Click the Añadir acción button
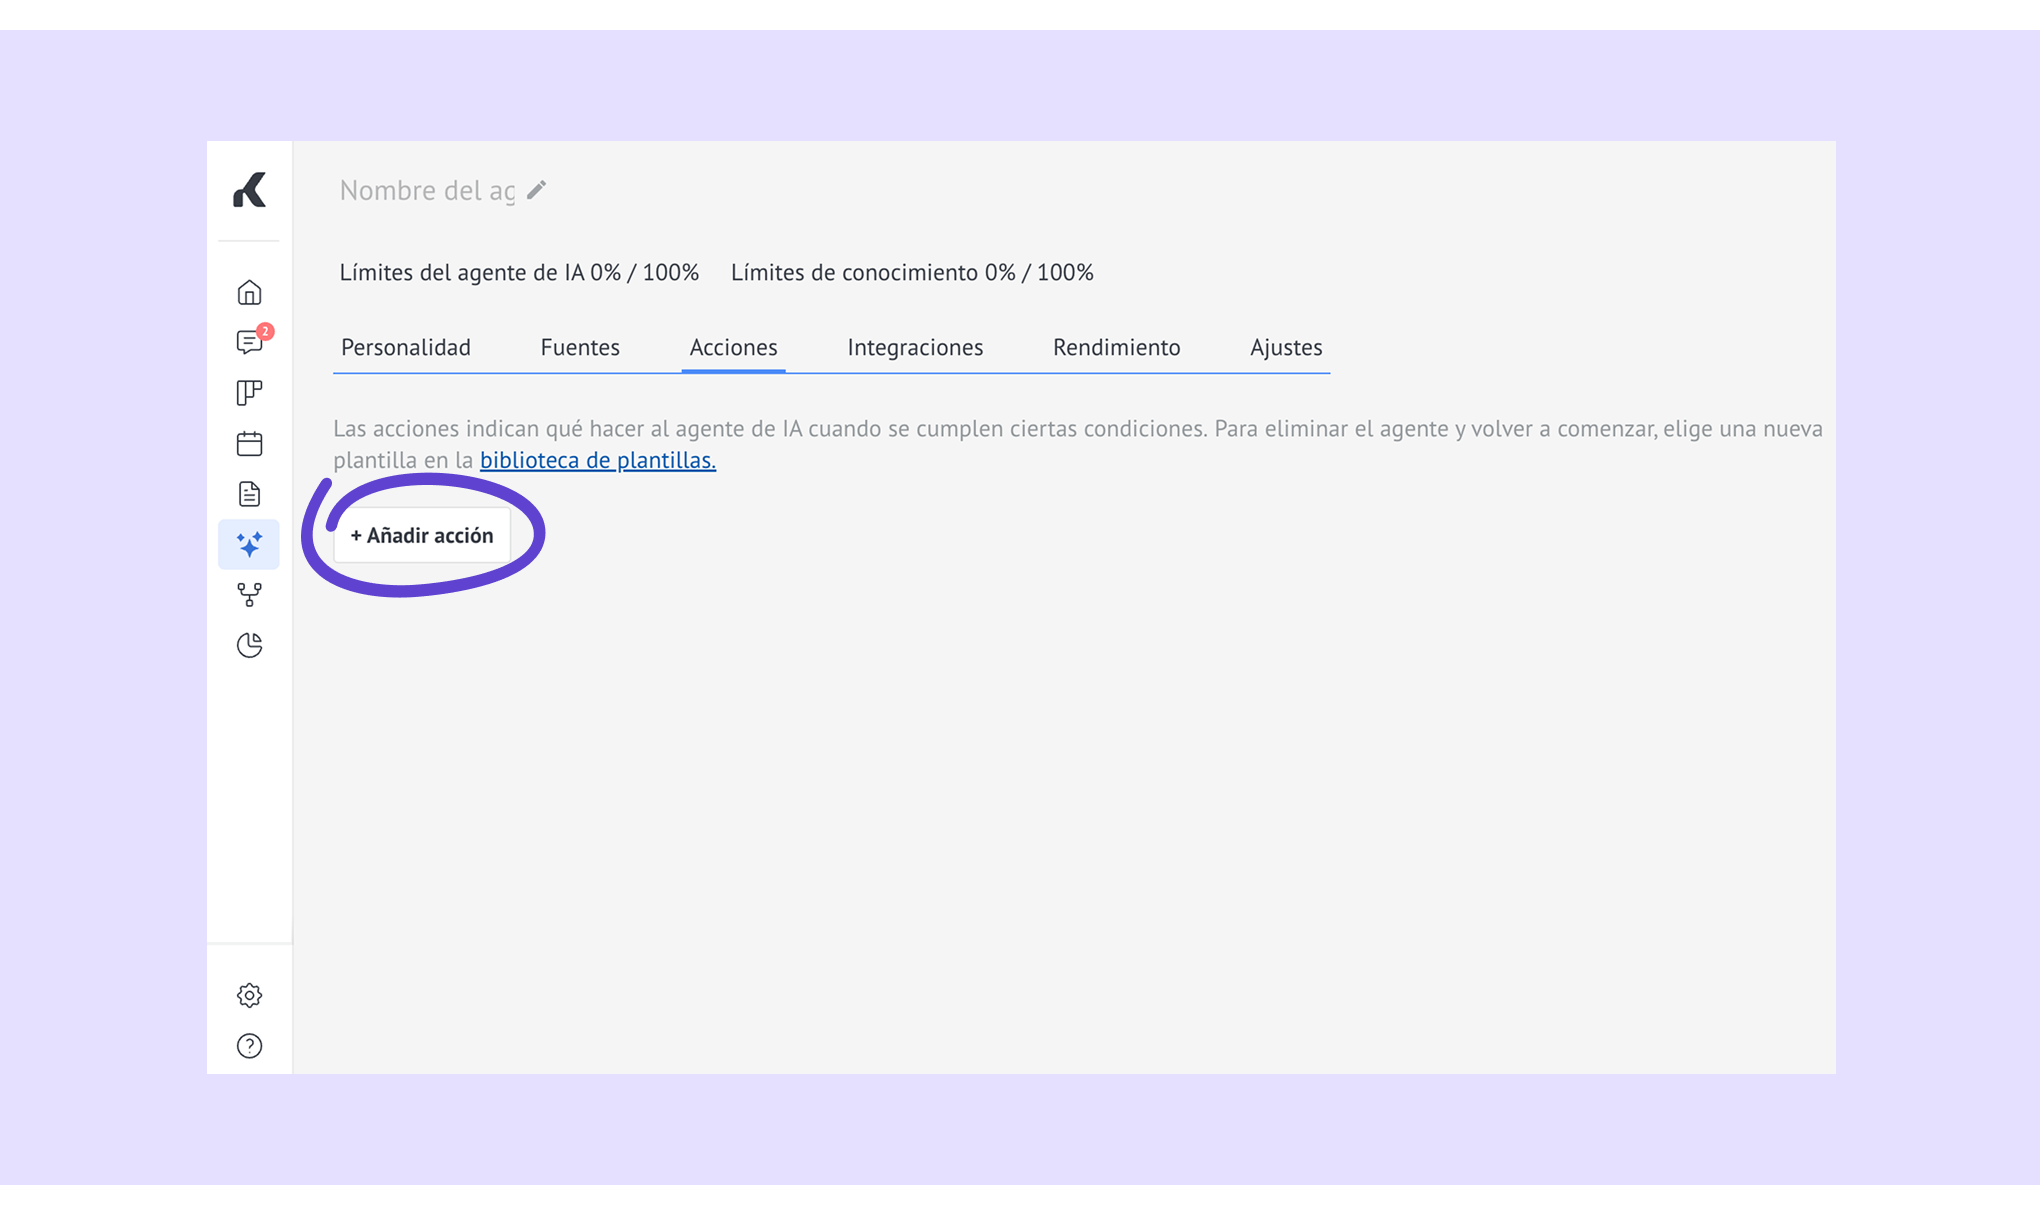This screenshot has height=1215, width=2040. [422, 535]
